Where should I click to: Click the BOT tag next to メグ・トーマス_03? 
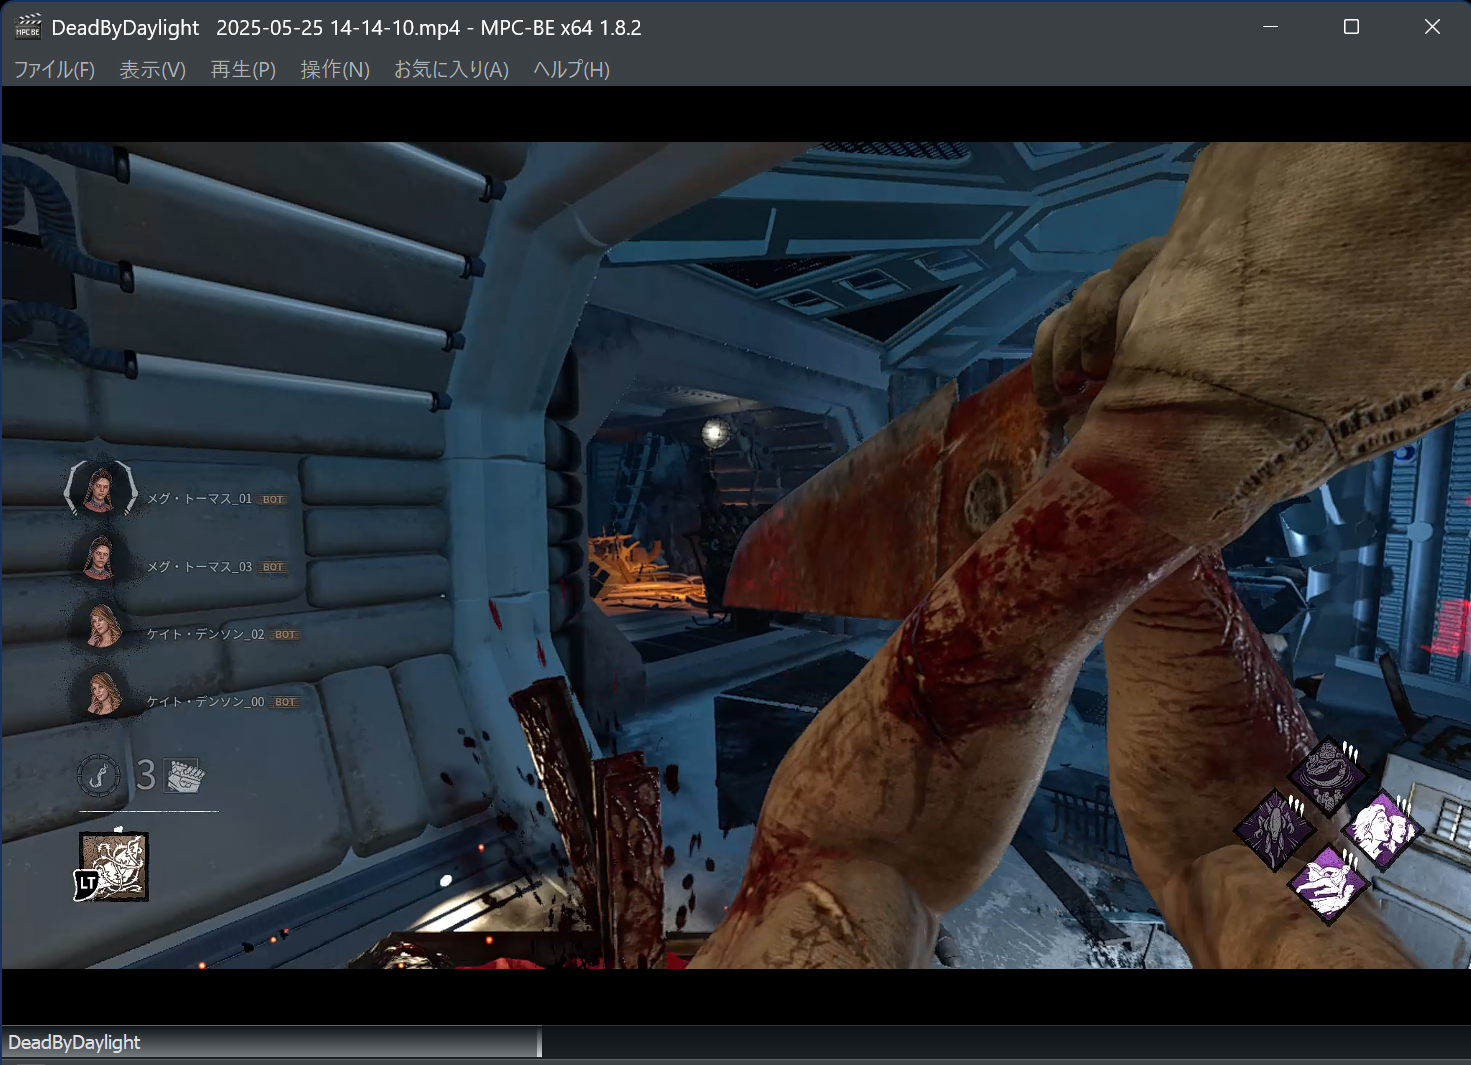pyautogui.click(x=273, y=567)
